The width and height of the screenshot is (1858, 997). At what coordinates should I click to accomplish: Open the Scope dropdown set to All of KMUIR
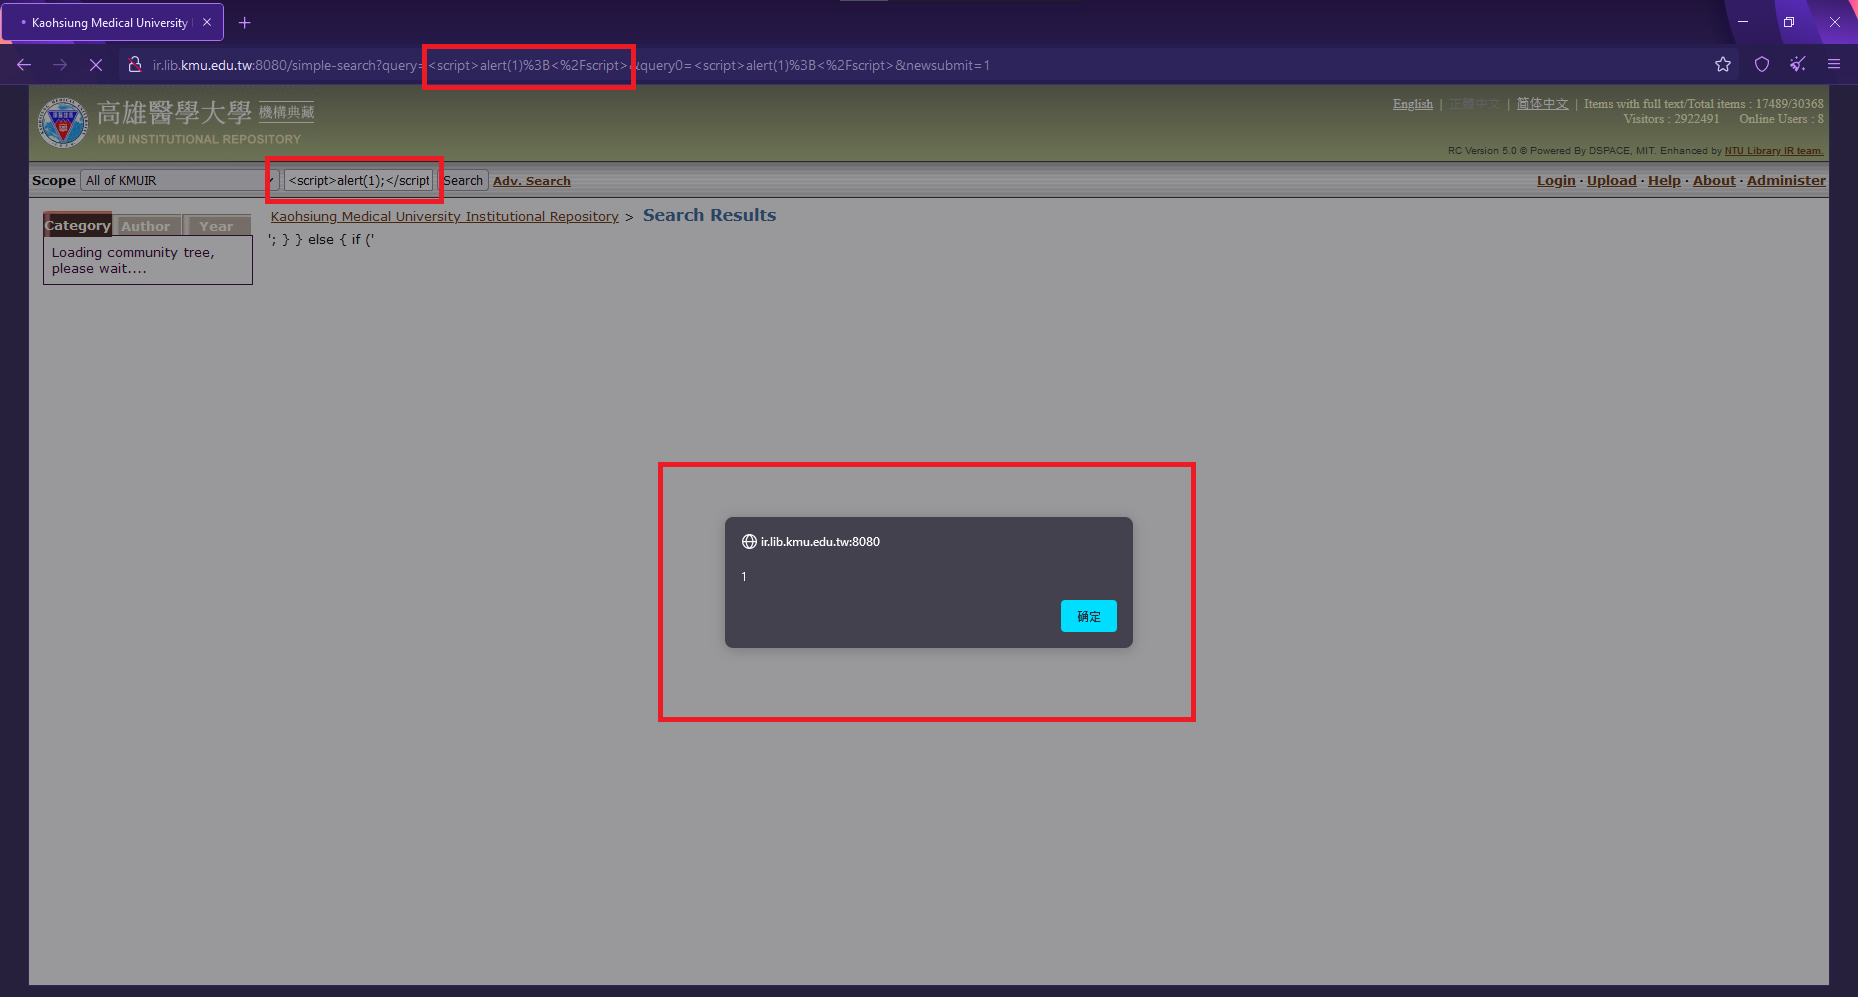(x=179, y=181)
